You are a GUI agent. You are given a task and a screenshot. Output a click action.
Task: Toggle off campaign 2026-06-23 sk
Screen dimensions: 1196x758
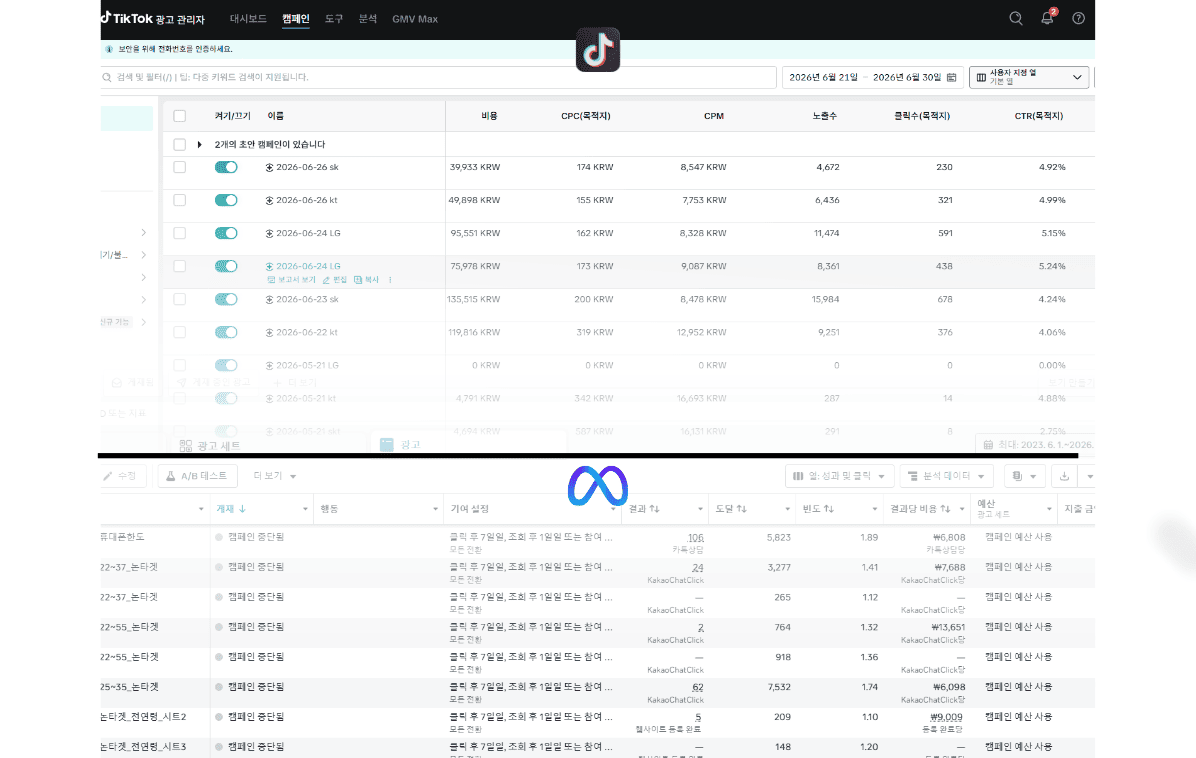226,299
